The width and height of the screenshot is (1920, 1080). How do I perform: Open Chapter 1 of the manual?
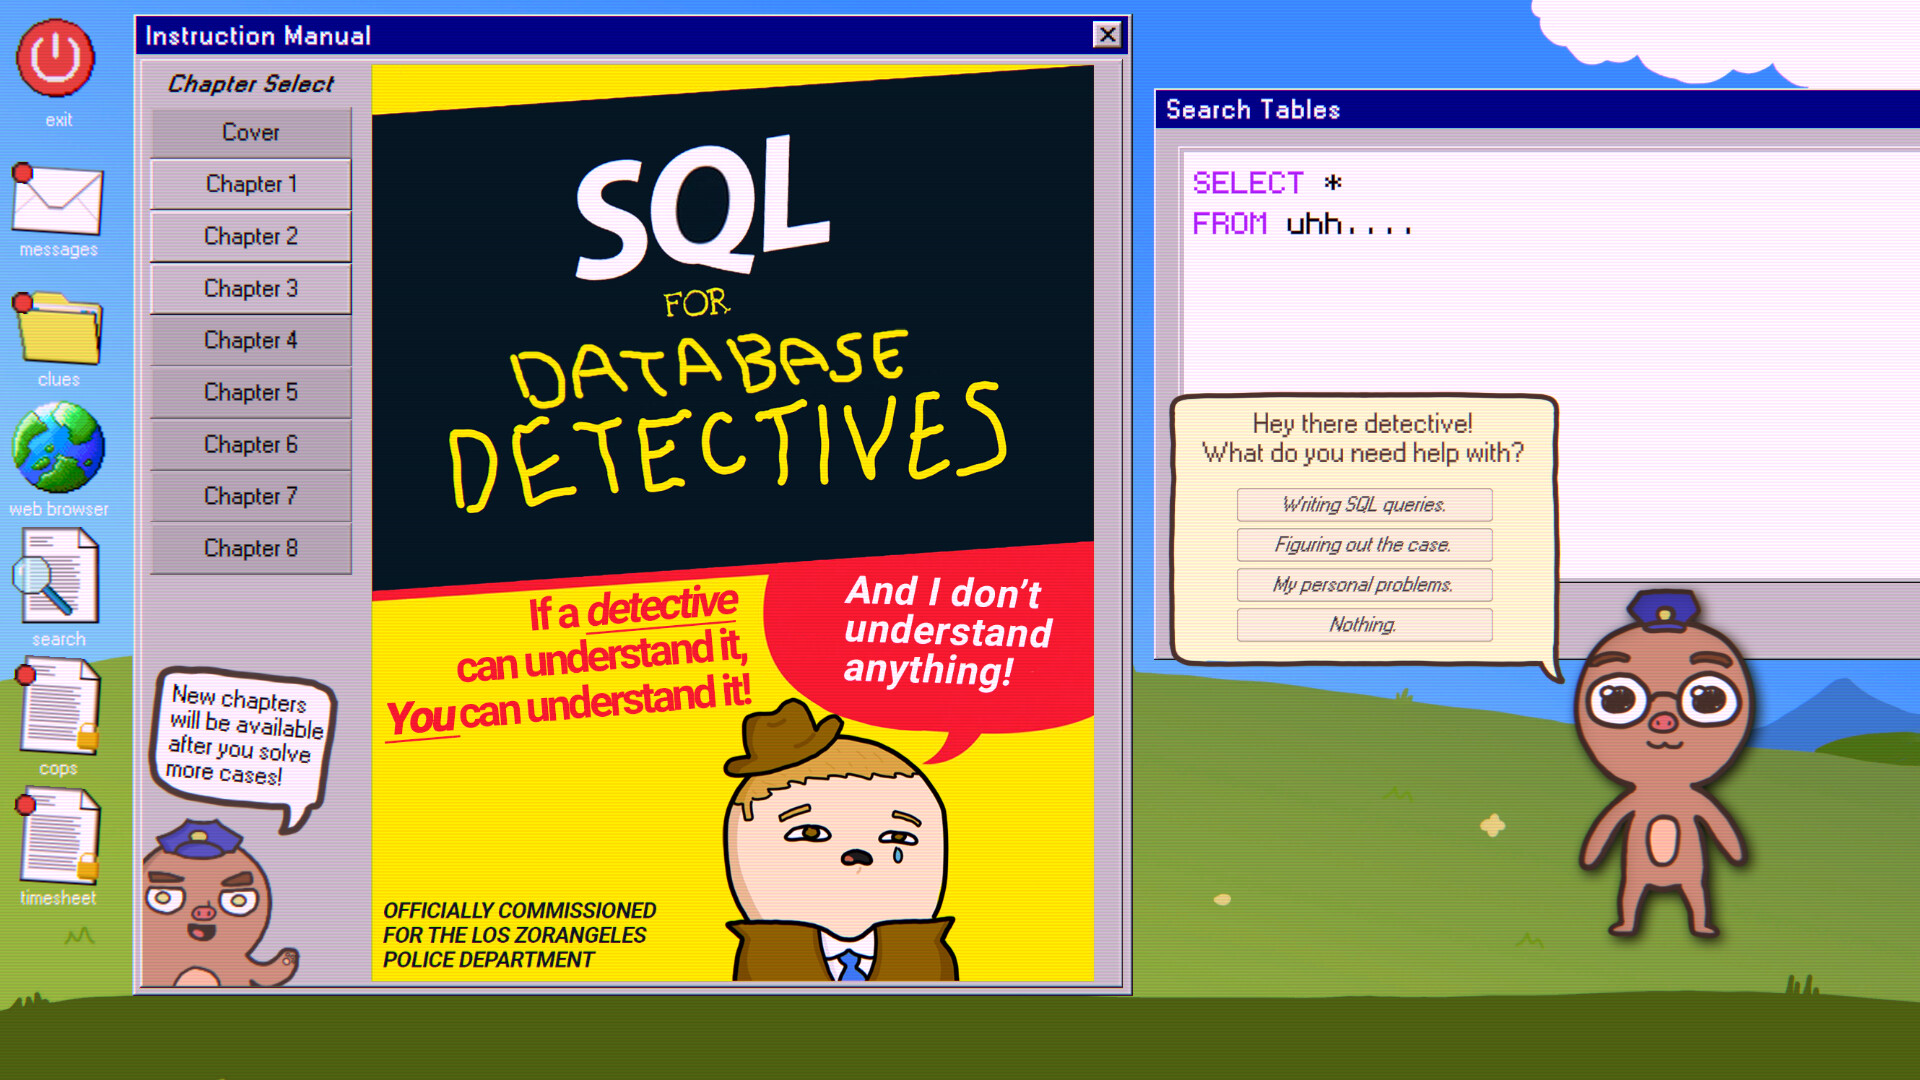tap(249, 184)
